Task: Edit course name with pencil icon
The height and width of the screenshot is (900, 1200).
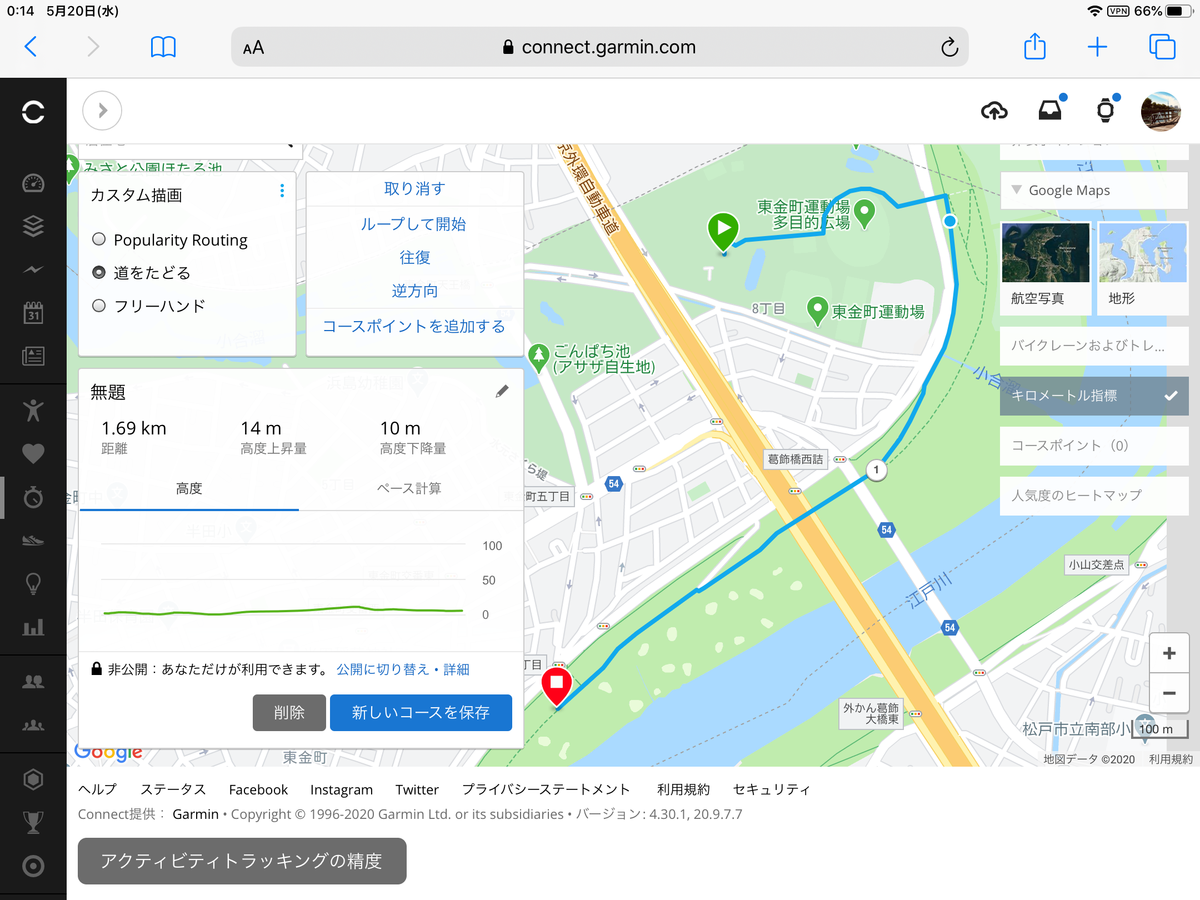Action: [502, 392]
